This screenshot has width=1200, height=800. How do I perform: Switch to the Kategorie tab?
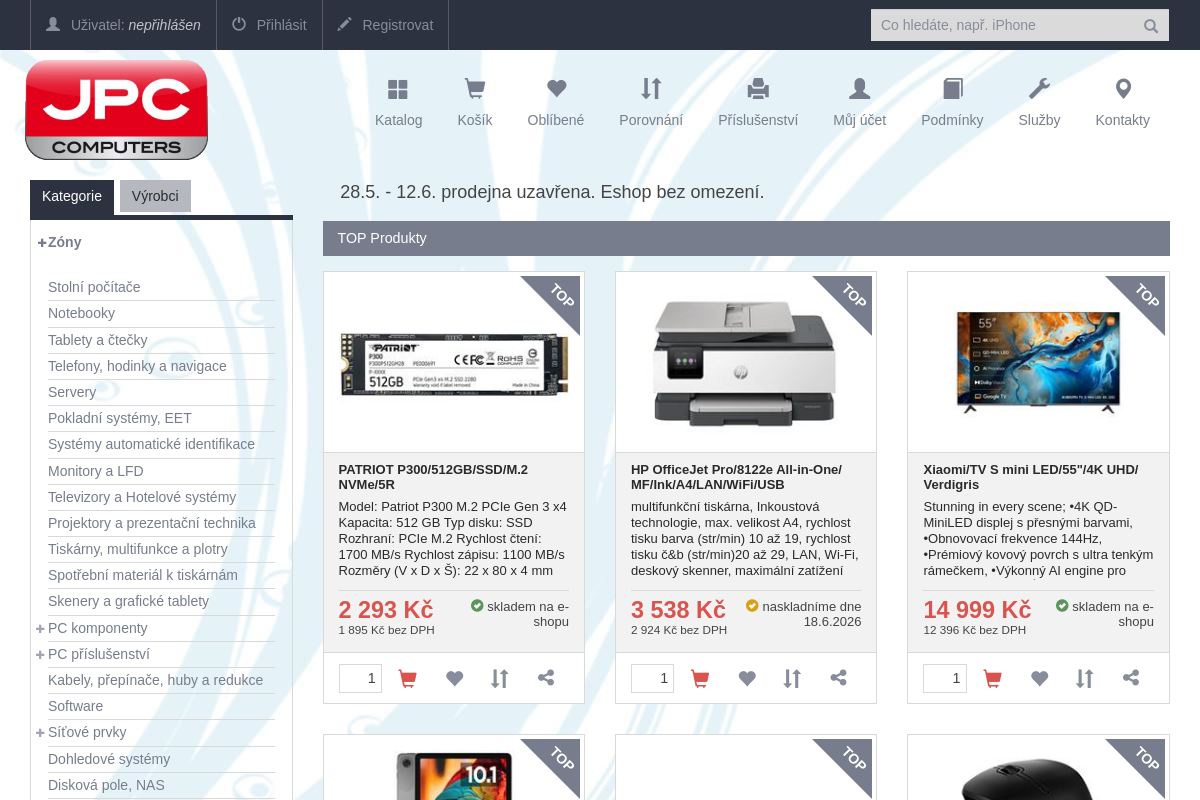(72, 196)
